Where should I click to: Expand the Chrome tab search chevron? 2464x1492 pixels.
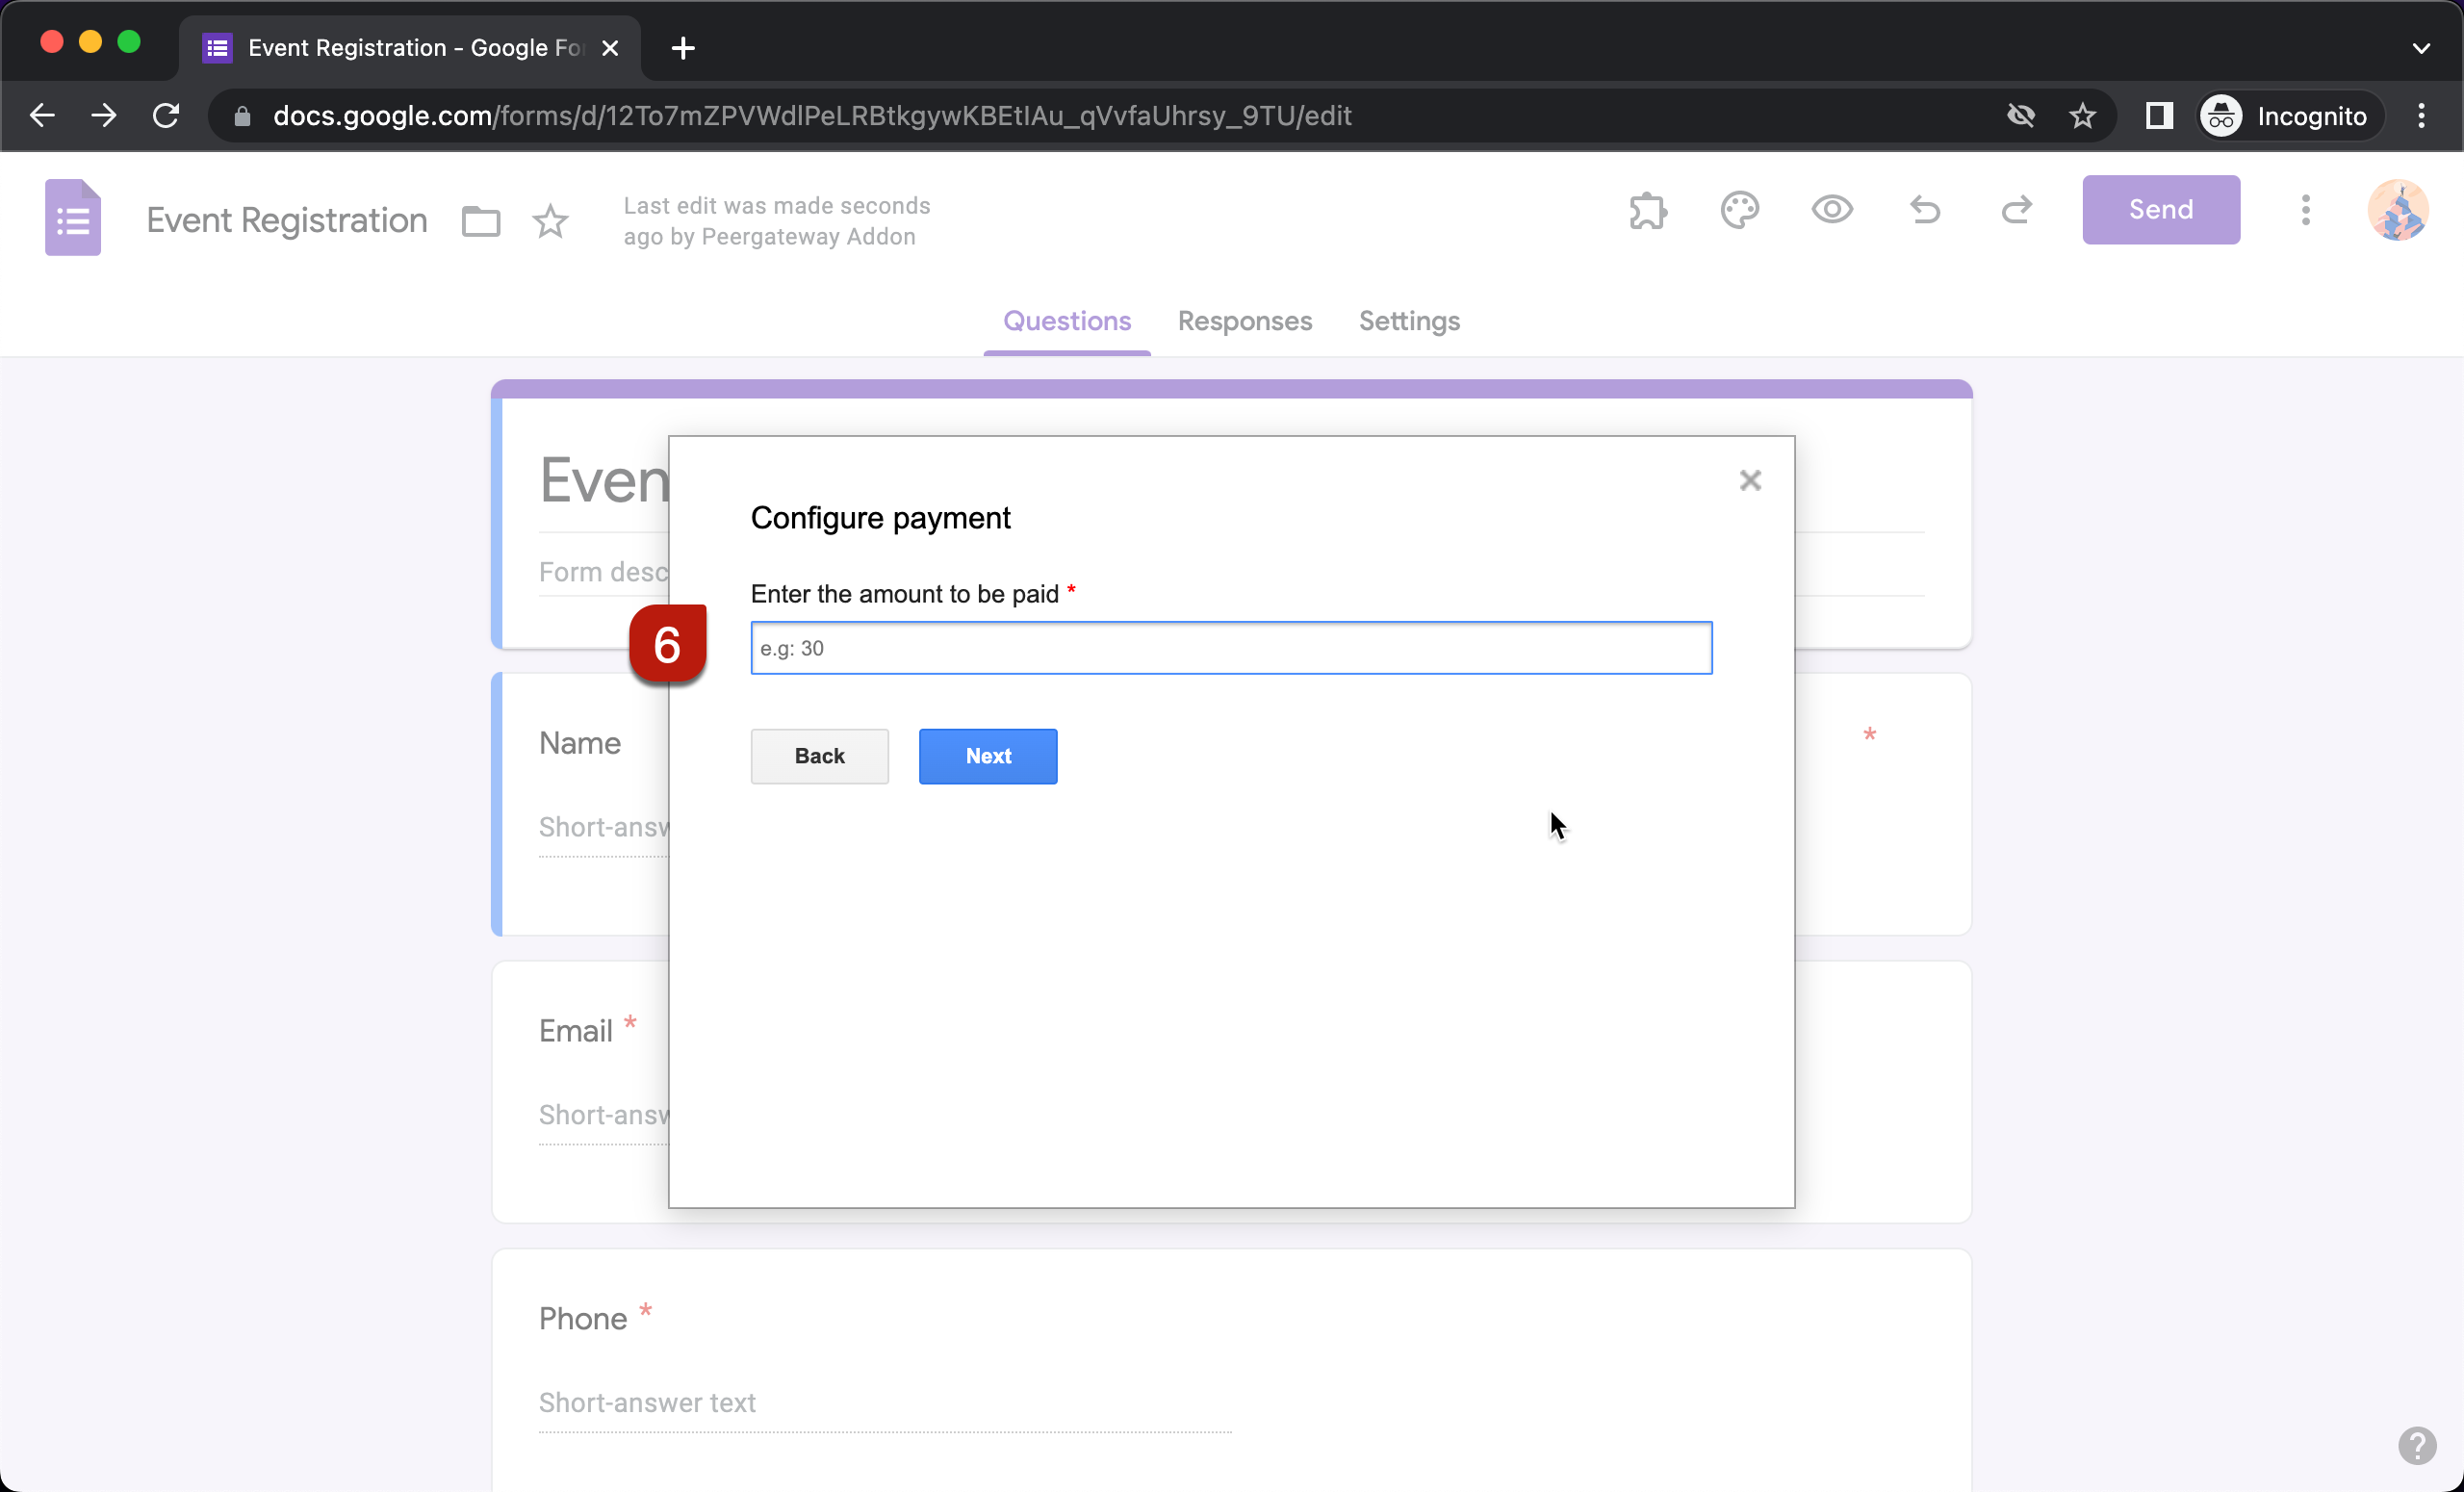[x=2420, y=48]
